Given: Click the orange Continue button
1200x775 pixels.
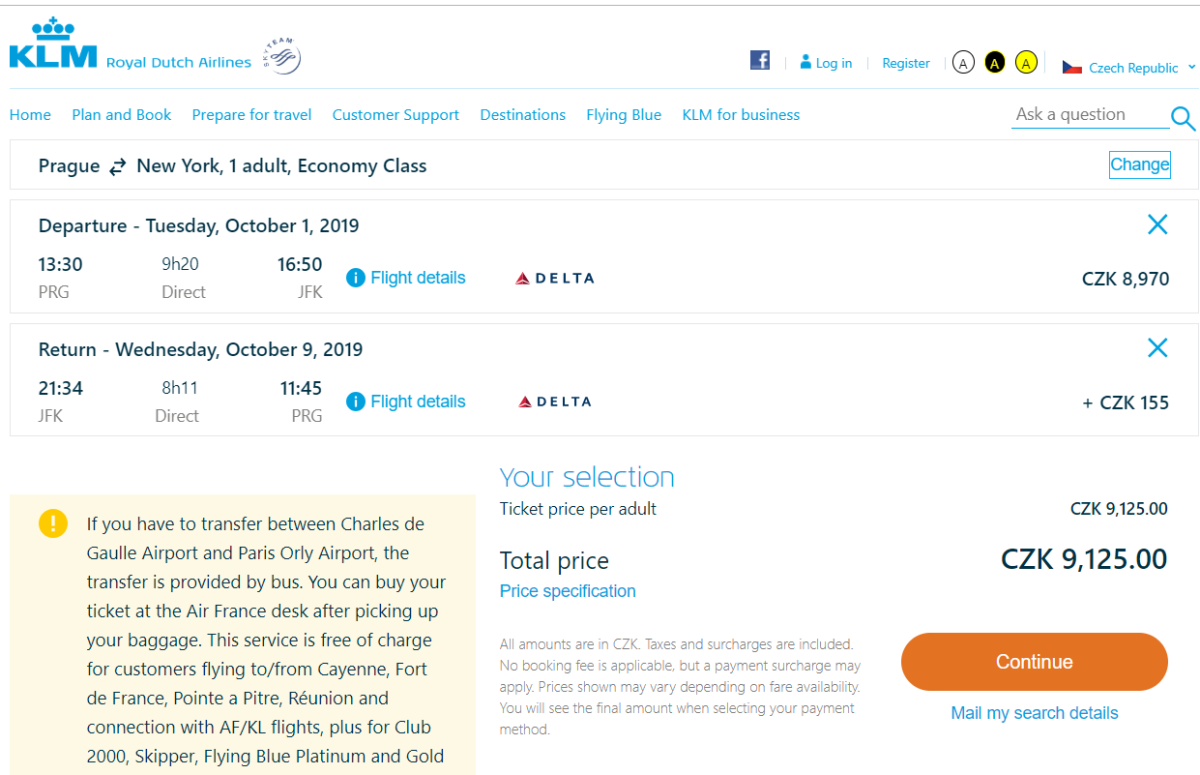Looking at the screenshot, I should click(1034, 662).
